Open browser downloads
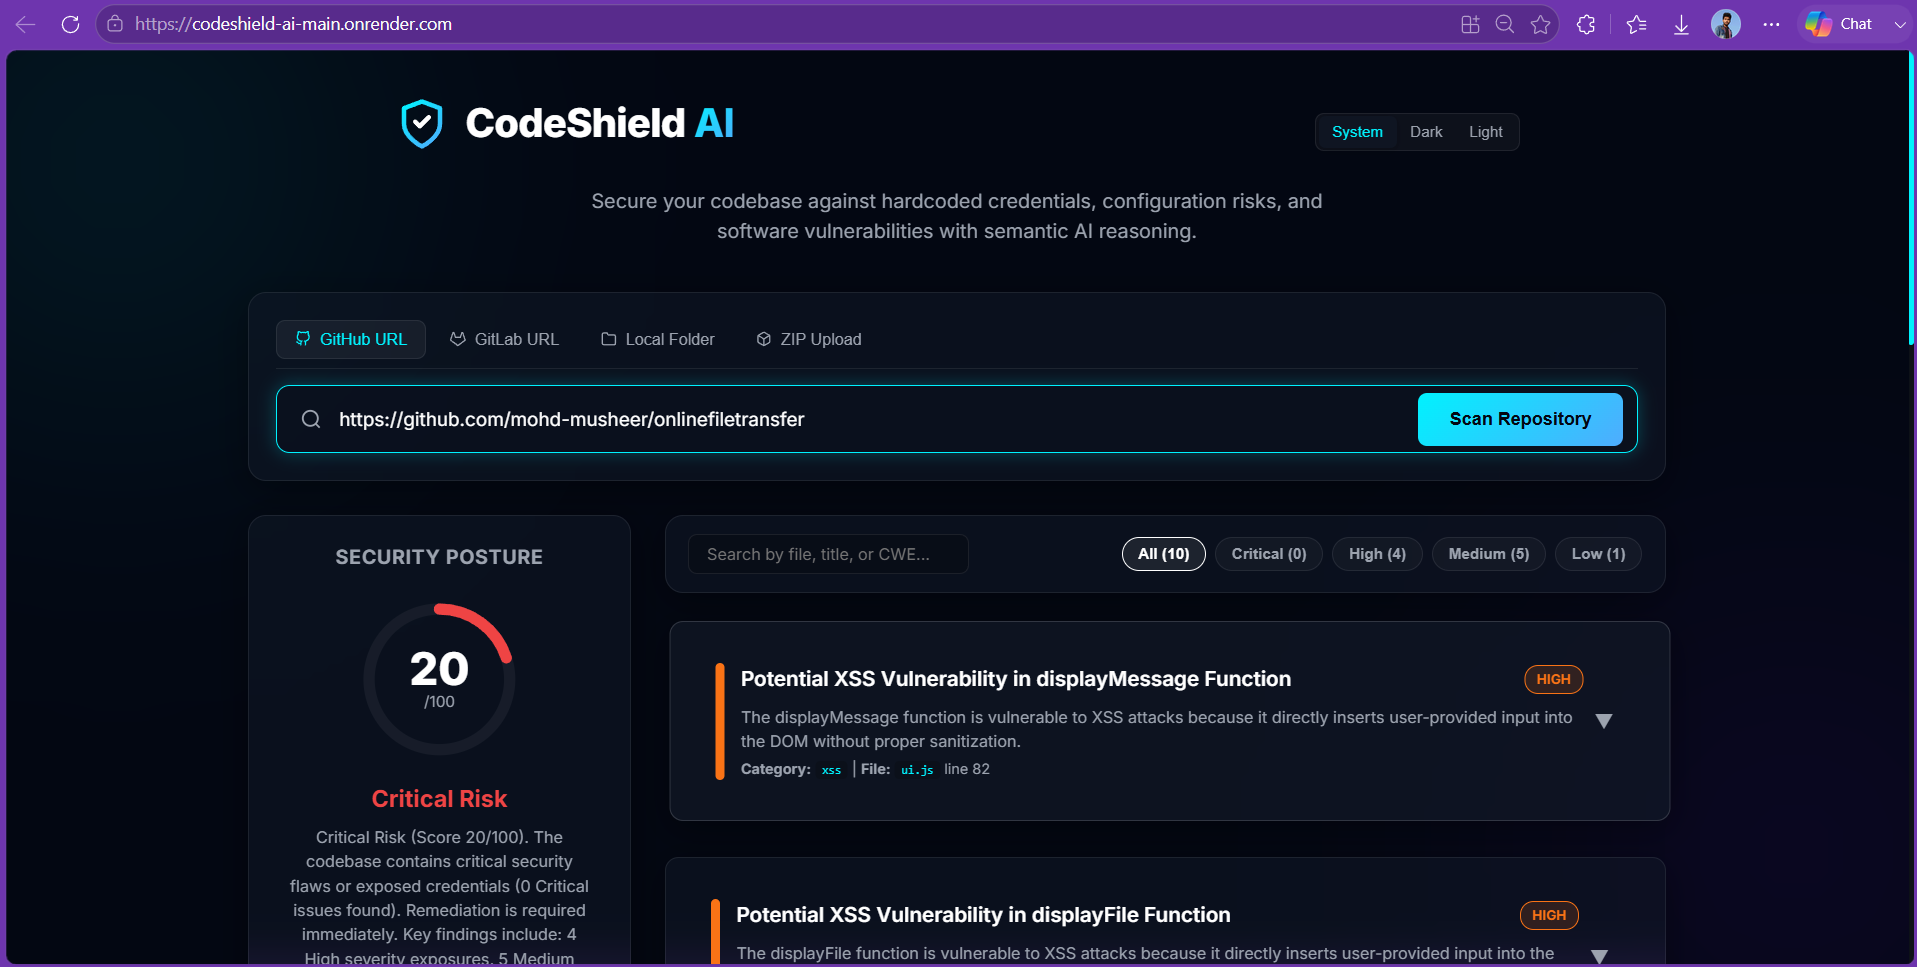1917x967 pixels. coord(1681,24)
